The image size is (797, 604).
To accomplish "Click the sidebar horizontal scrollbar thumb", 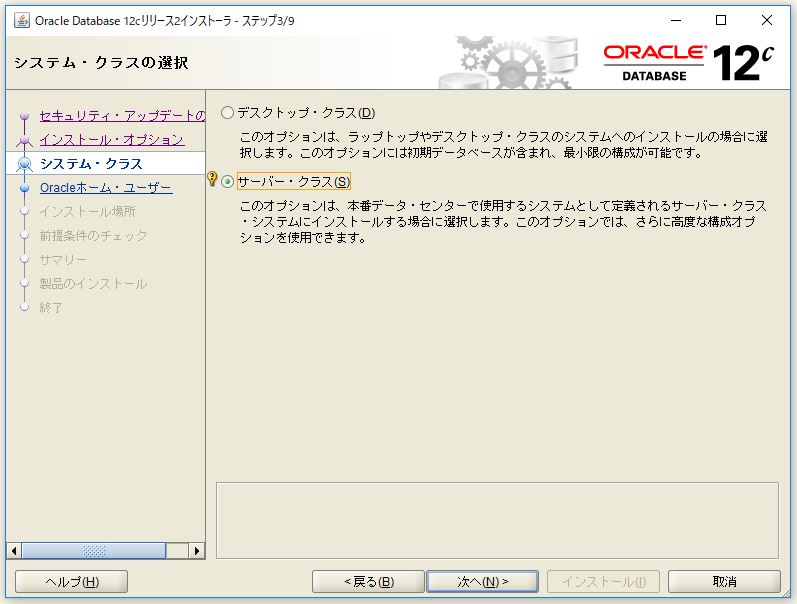I will coord(94,551).
